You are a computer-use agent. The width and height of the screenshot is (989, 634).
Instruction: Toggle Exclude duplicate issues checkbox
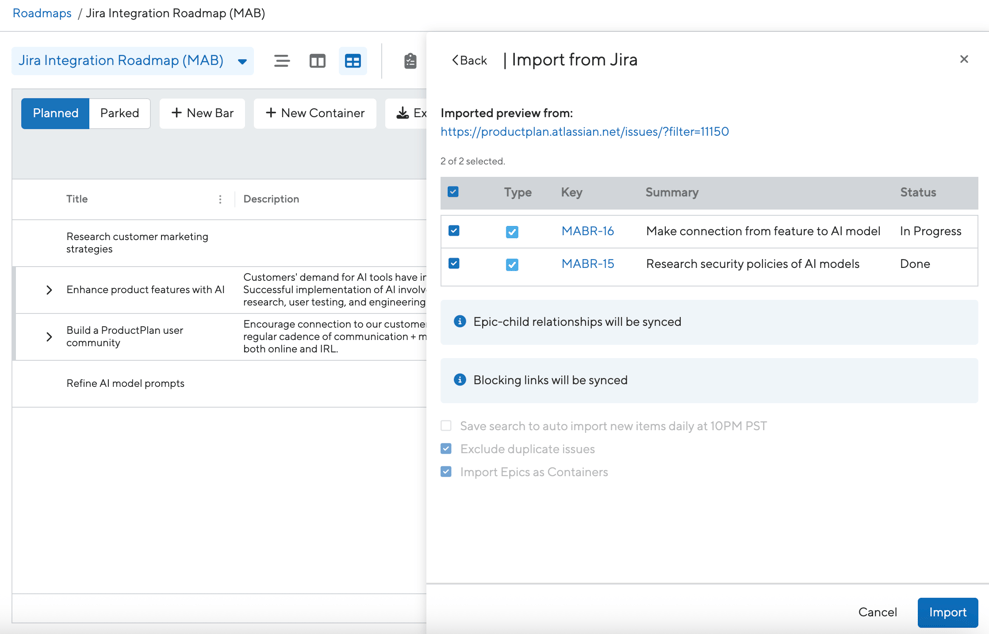pos(446,449)
